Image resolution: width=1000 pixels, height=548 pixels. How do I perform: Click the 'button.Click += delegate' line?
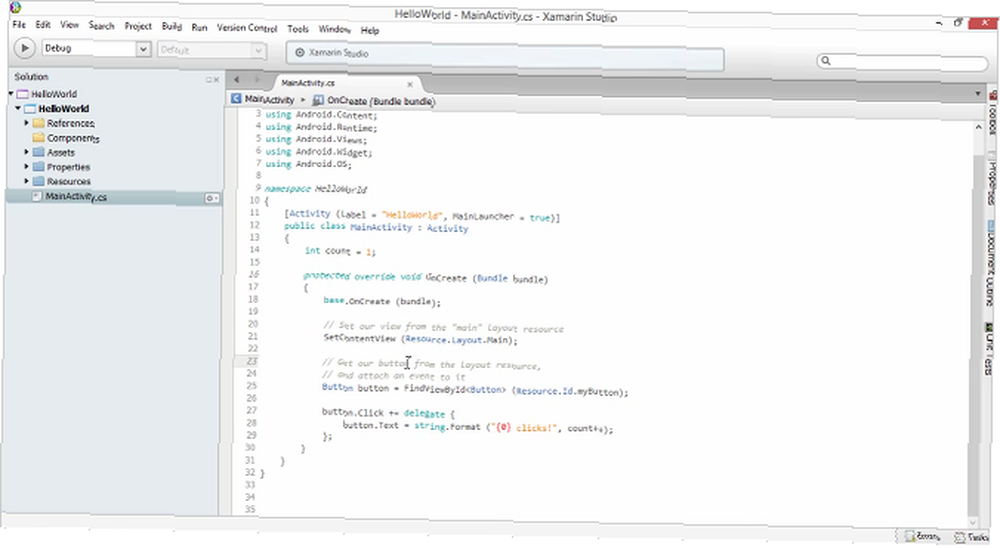click(388, 413)
